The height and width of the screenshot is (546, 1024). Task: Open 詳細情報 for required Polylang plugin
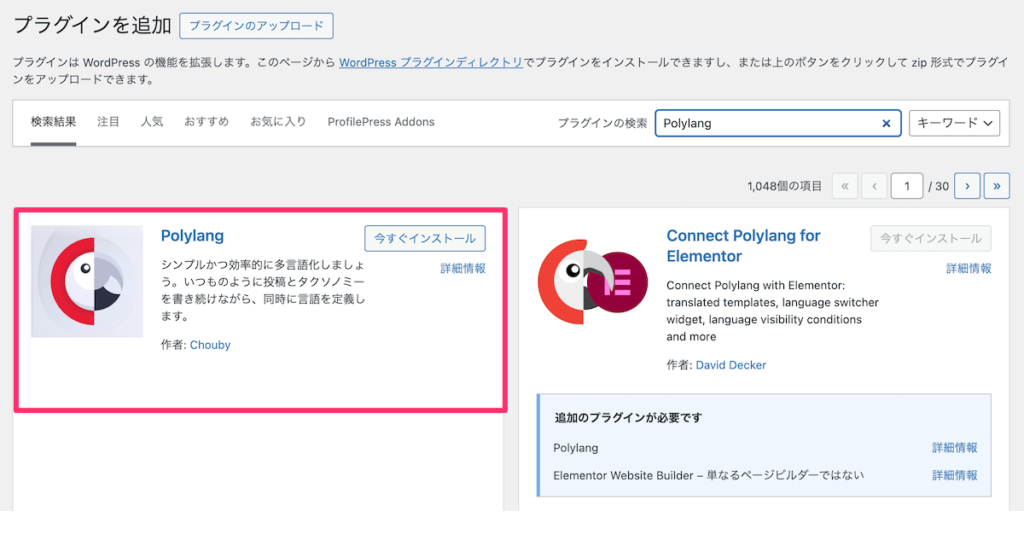click(955, 447)
